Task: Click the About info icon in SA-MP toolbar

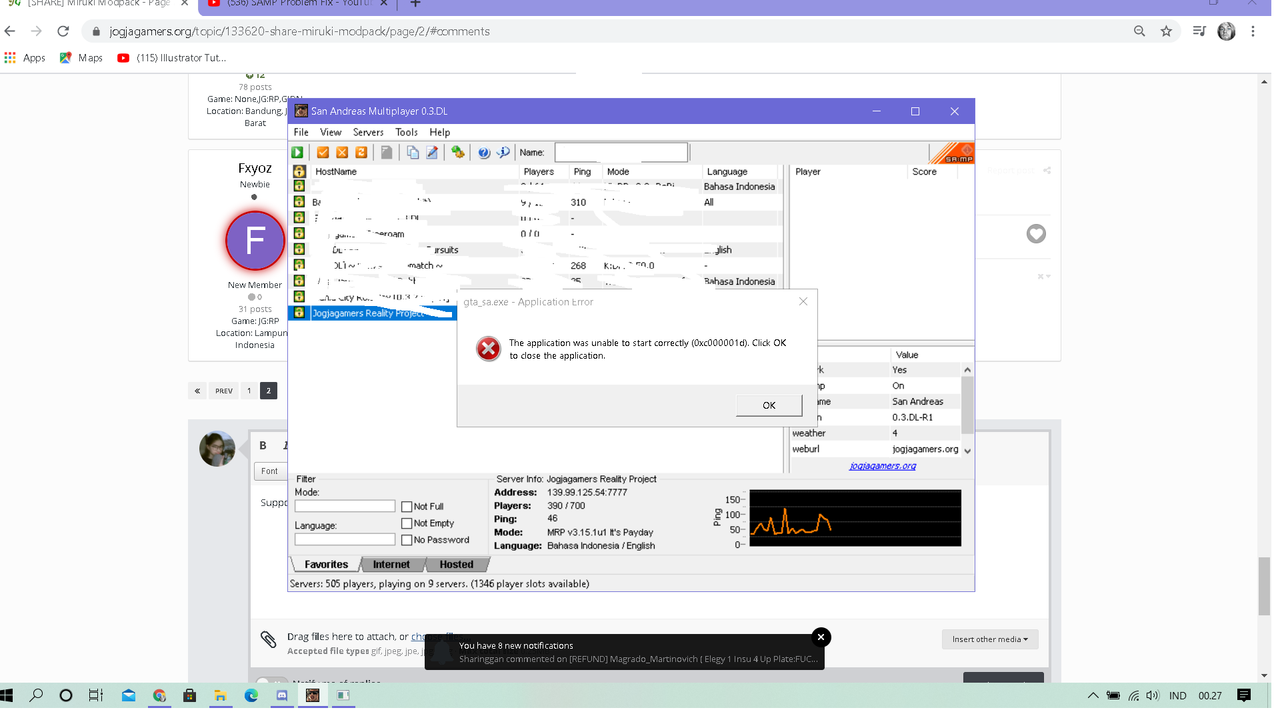Action: point(503,152)
